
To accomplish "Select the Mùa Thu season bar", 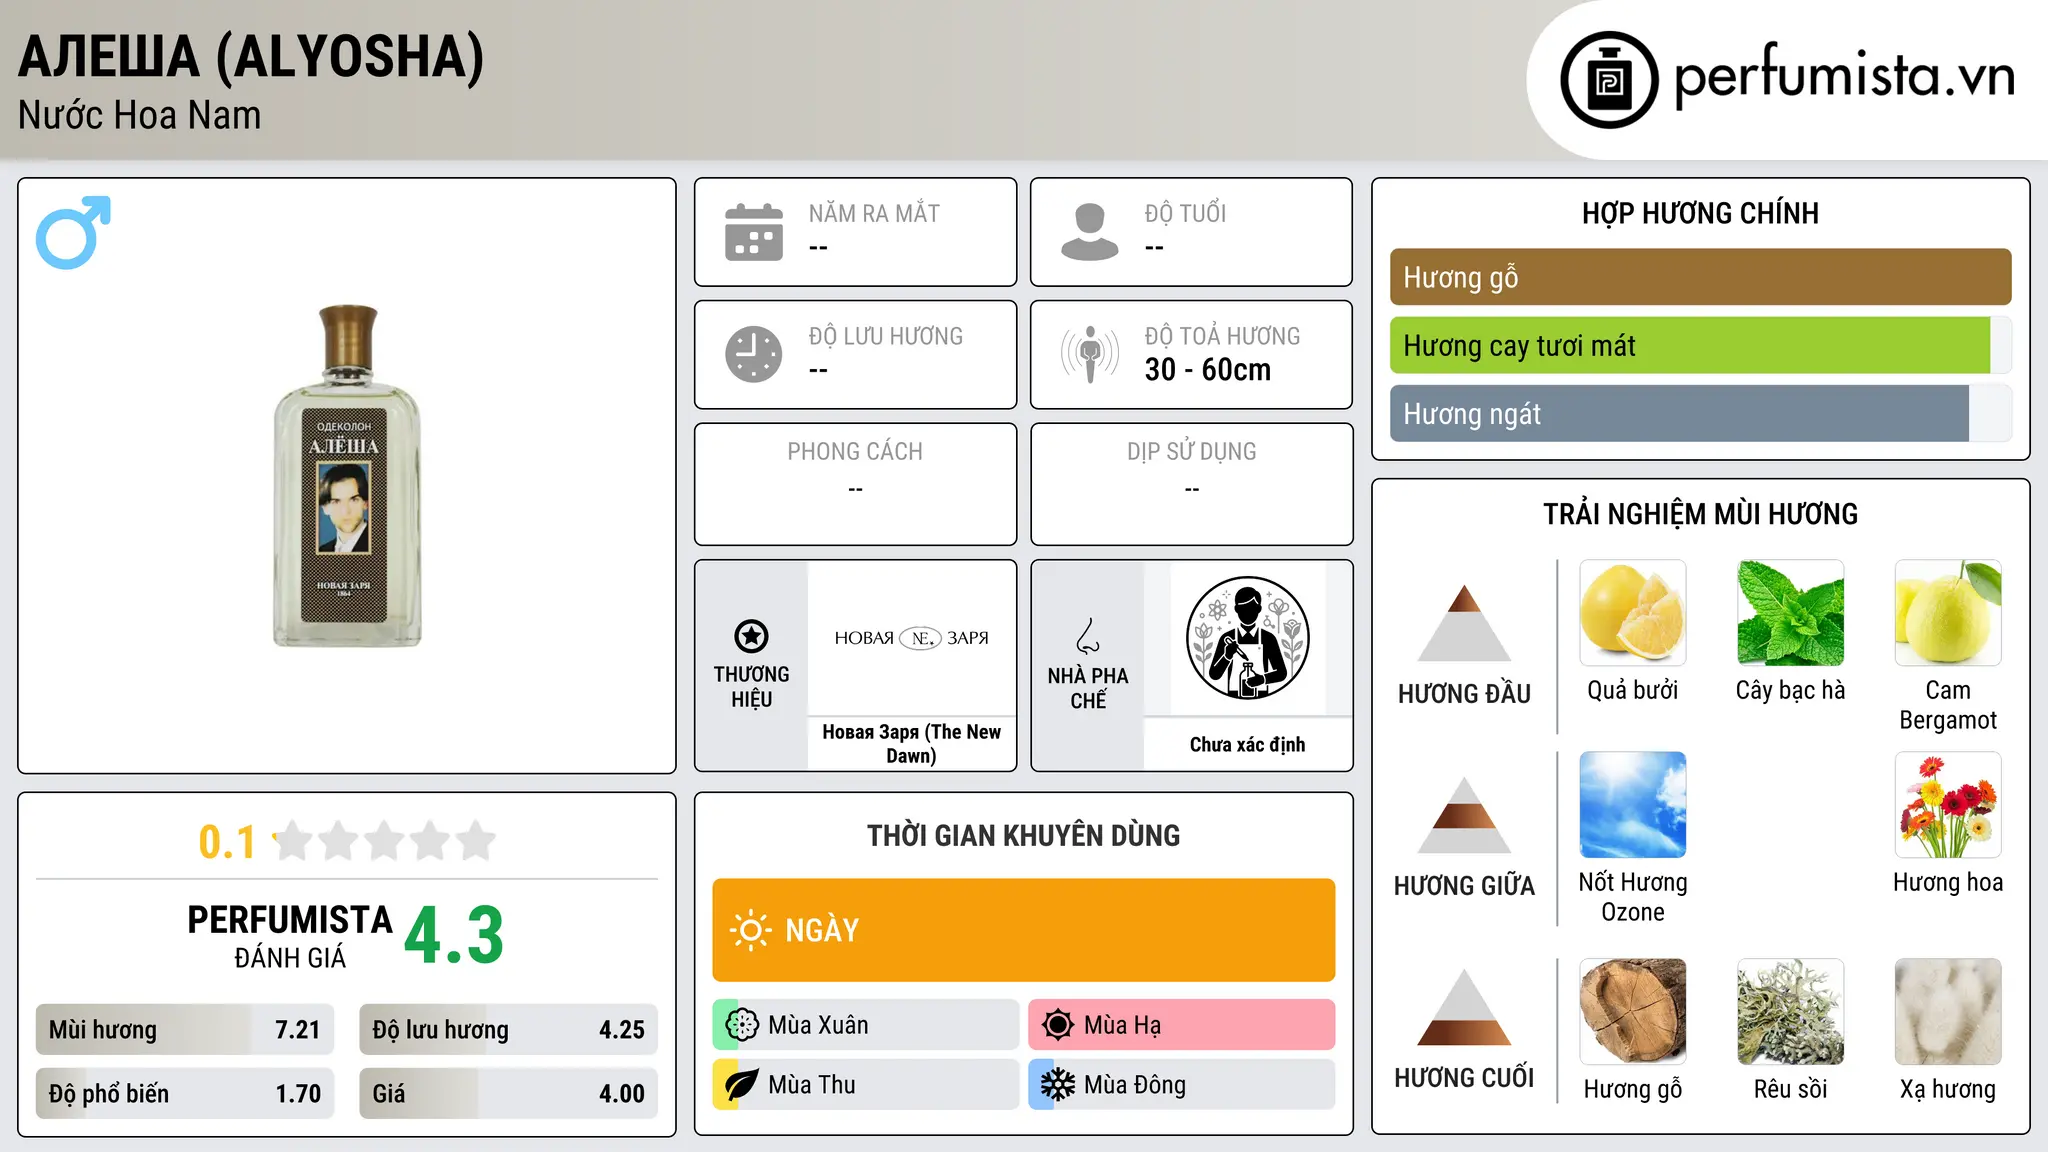I will pyautogui.click(x=866, y=1085).
